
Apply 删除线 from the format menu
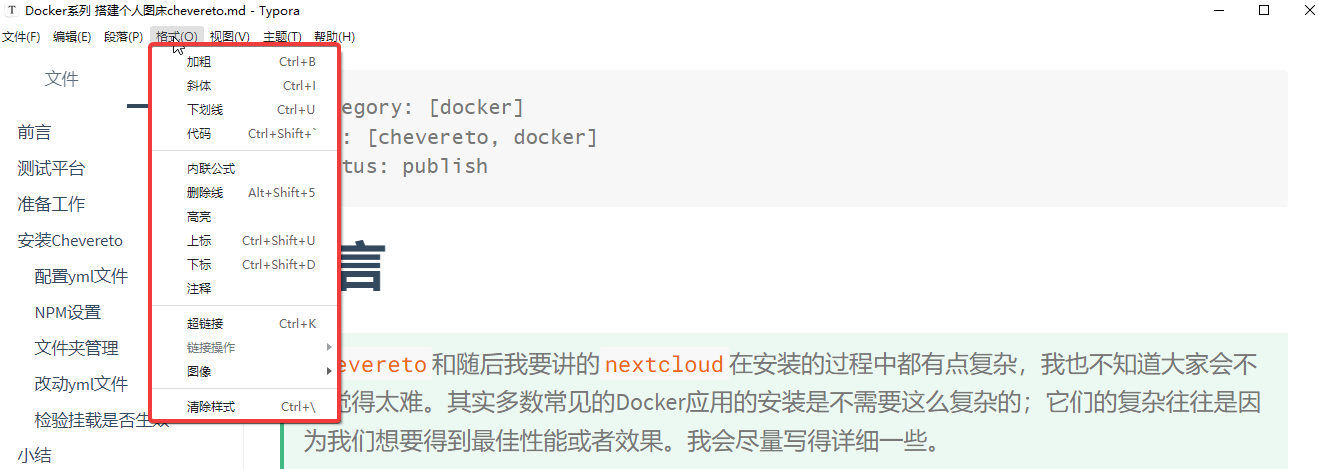(x=205, y=193)
